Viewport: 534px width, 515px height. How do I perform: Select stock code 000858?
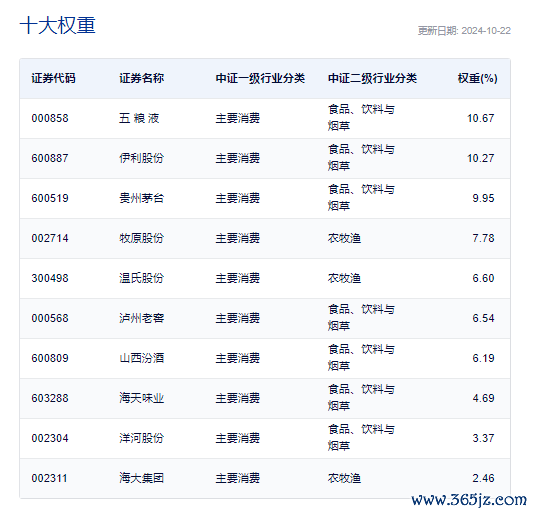click(x=50, y=119)
